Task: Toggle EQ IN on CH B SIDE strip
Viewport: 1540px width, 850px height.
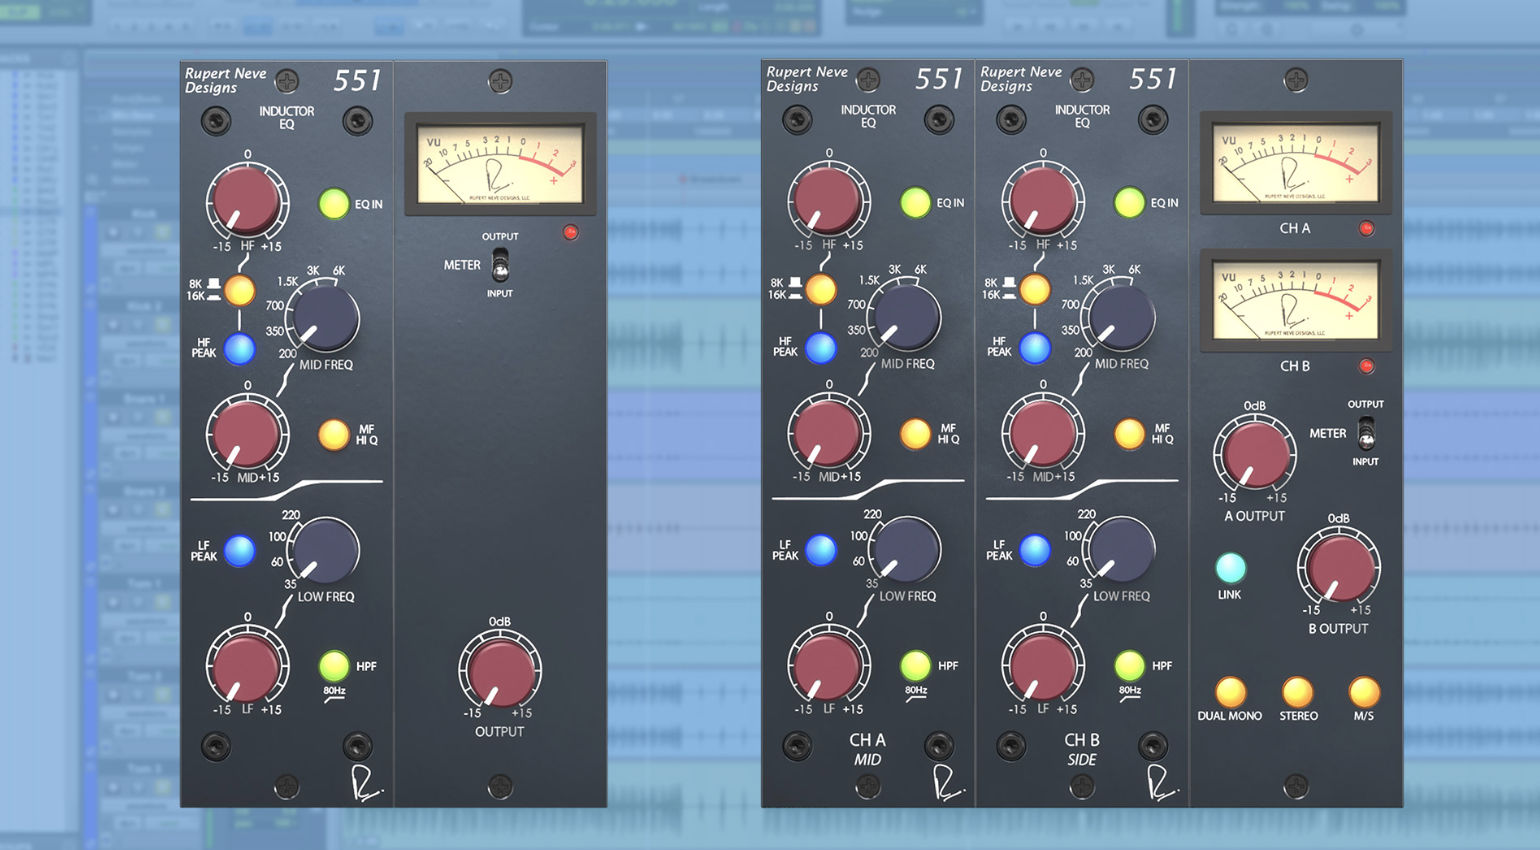Action: [1129, 203]
